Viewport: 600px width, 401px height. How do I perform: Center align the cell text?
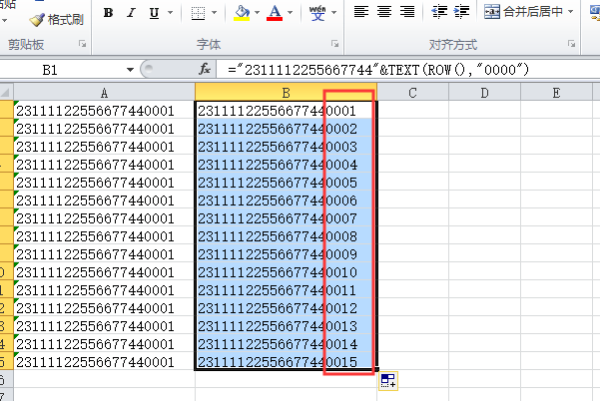point(384,12)
